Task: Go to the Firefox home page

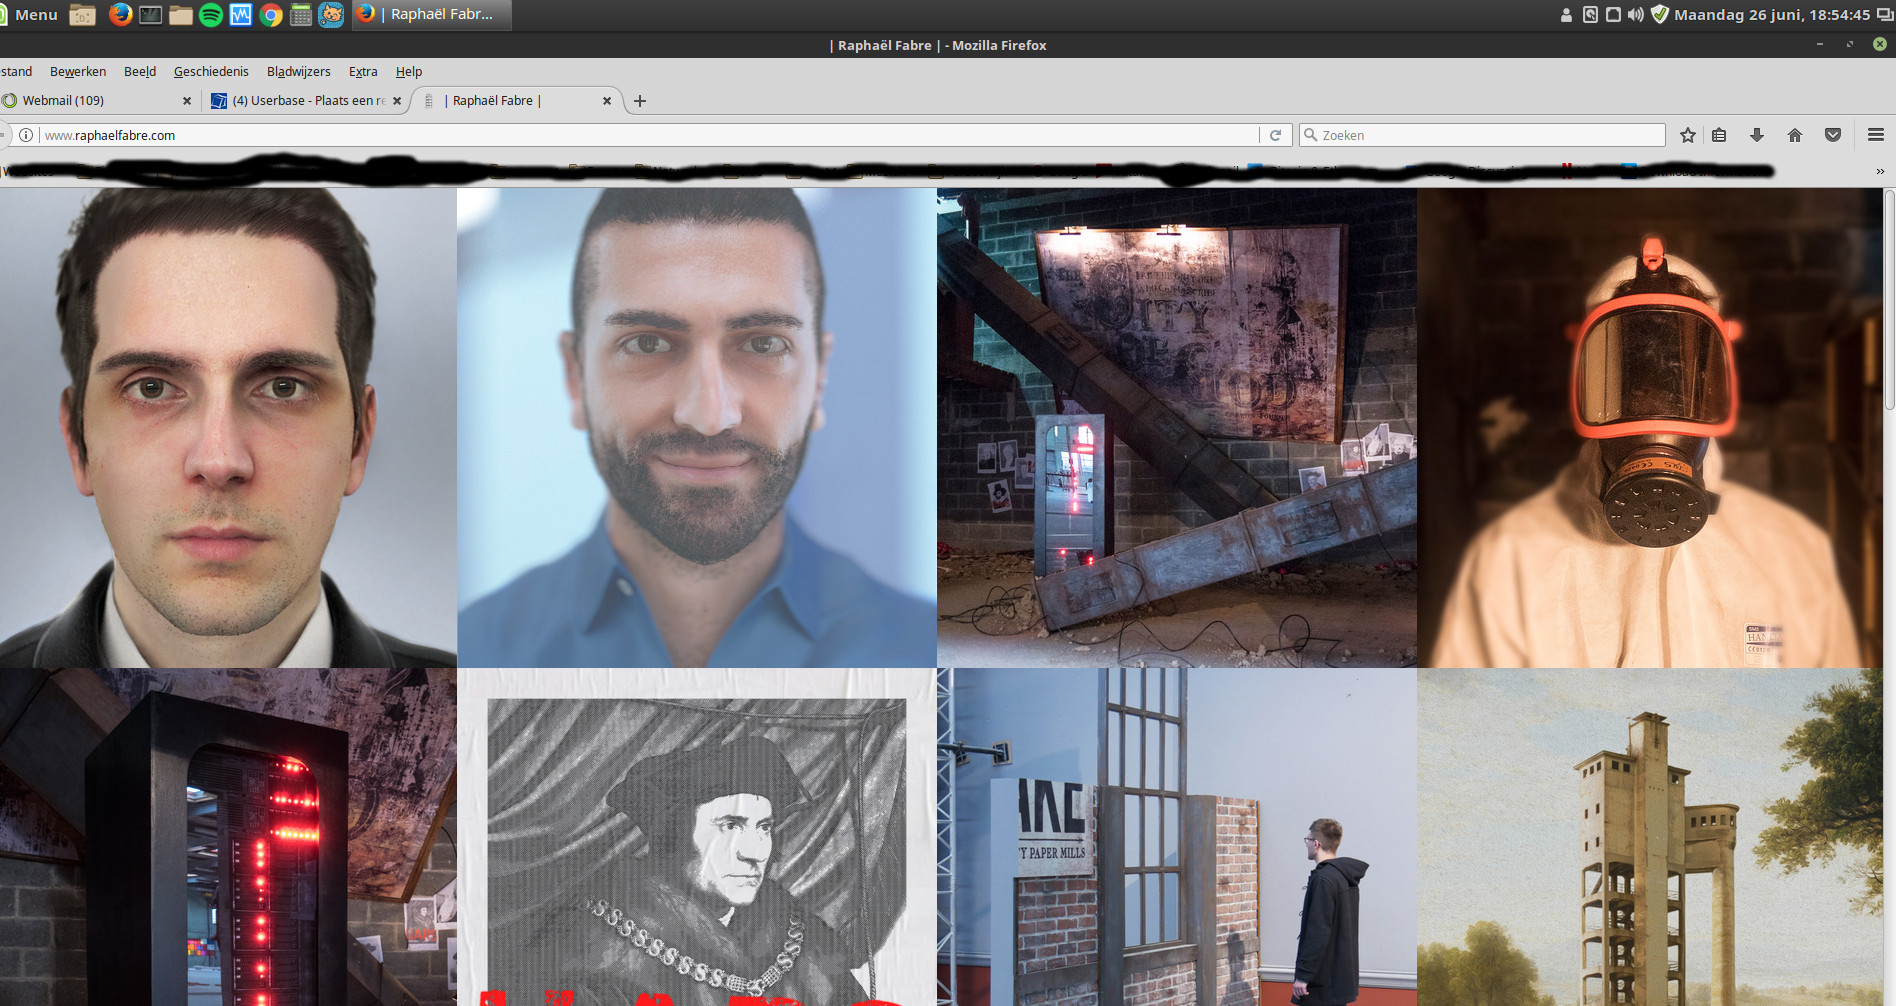Action: point(1795,135)
